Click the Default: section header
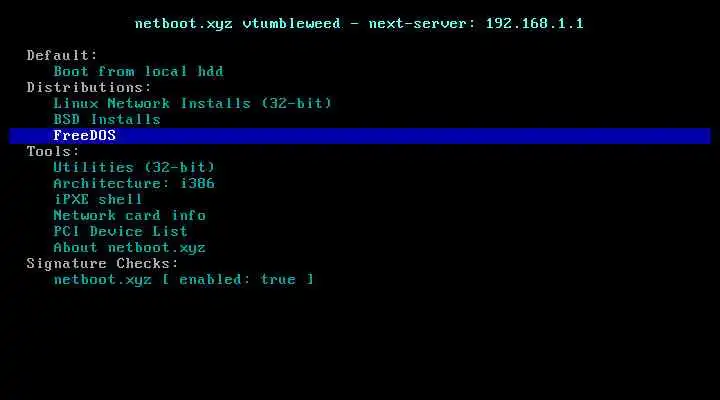This screenshot has width=720, height=400. (x=62, y=56)
